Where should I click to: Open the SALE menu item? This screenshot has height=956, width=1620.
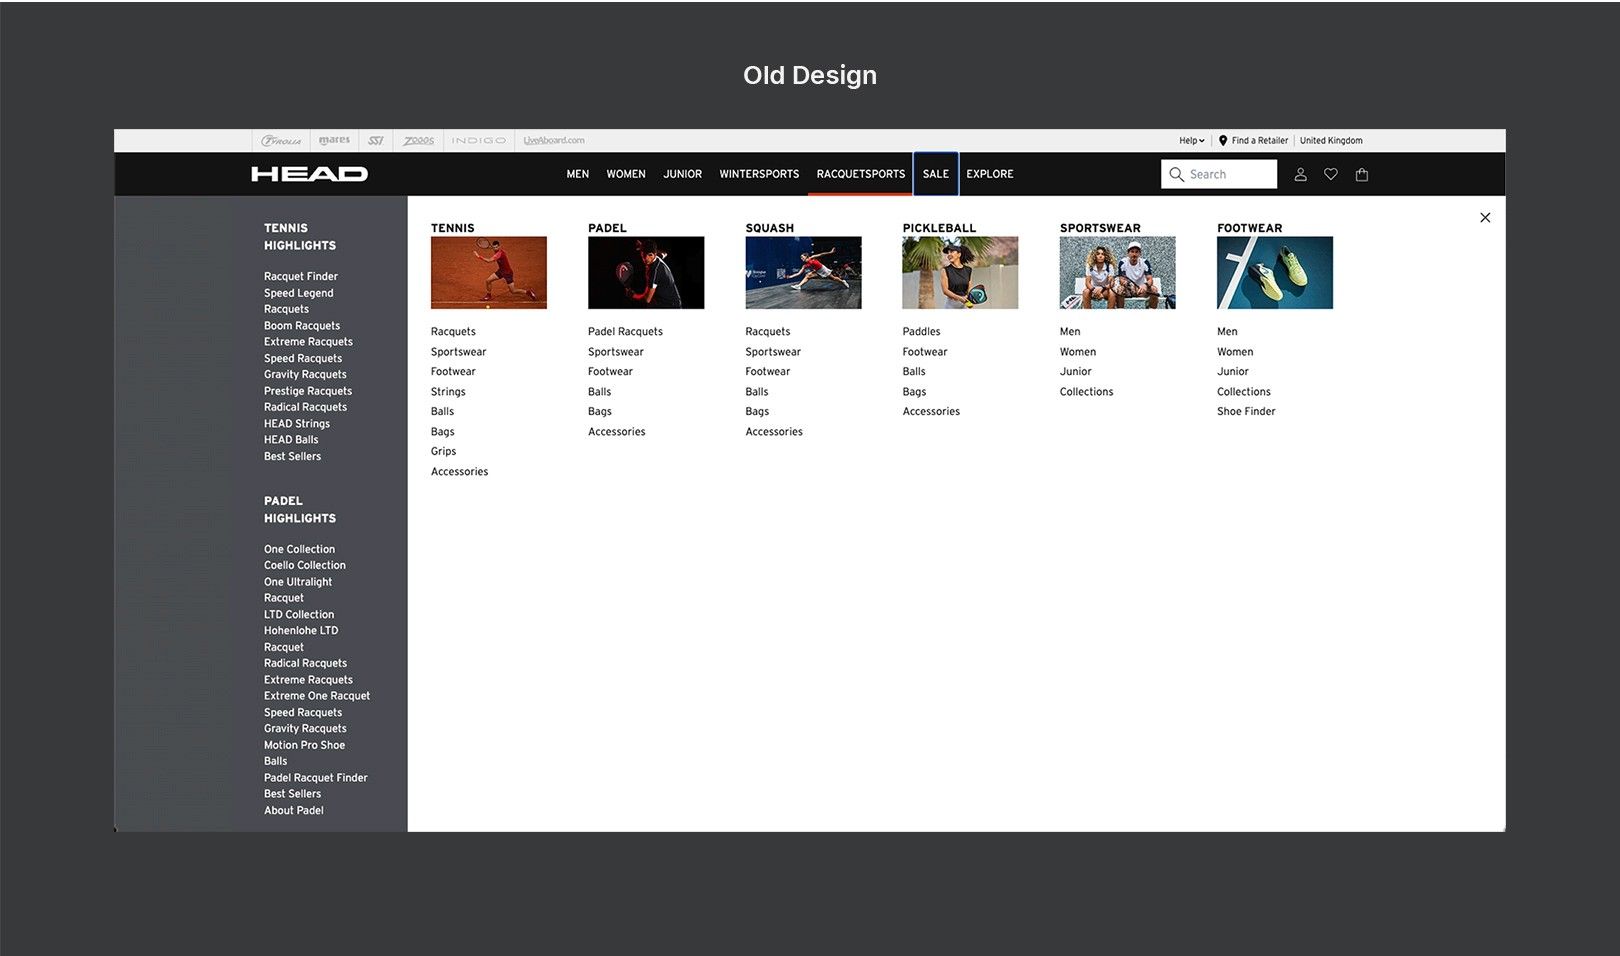pyautogui.click(x=936, y=174)
